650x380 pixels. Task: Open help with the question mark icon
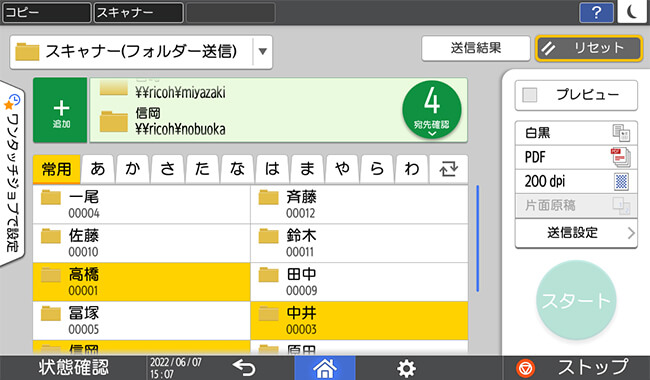click(596, 12)
